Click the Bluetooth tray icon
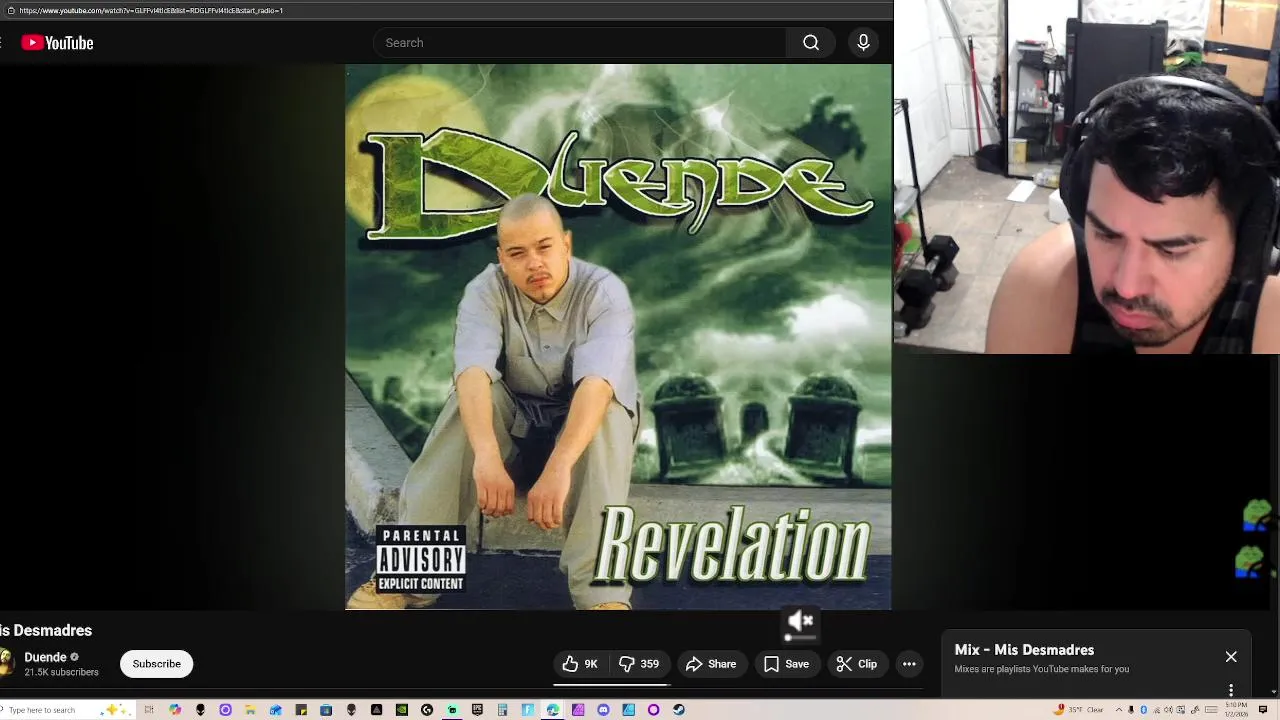The image size is (1280, 720). click(1143, 710)
